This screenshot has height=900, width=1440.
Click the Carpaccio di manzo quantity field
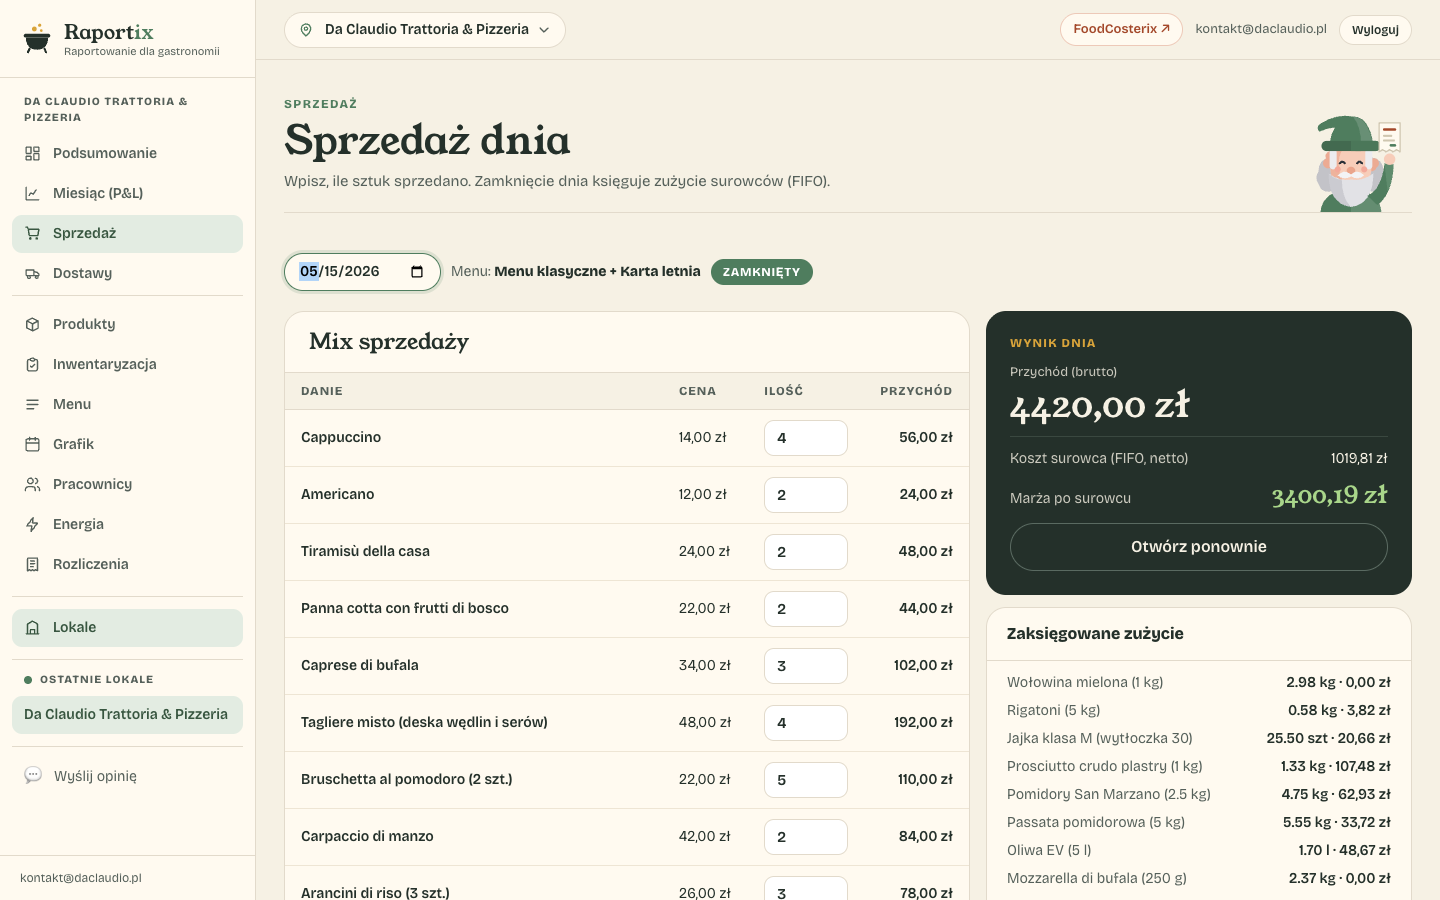pos(806,837)
